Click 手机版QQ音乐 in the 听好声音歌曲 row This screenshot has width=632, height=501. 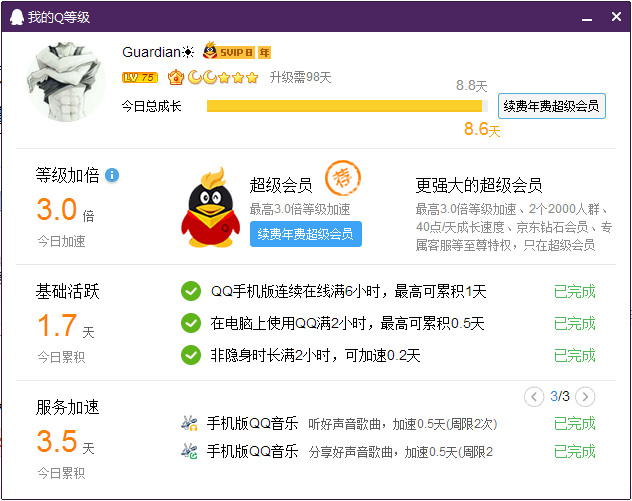tap(252, 424)
